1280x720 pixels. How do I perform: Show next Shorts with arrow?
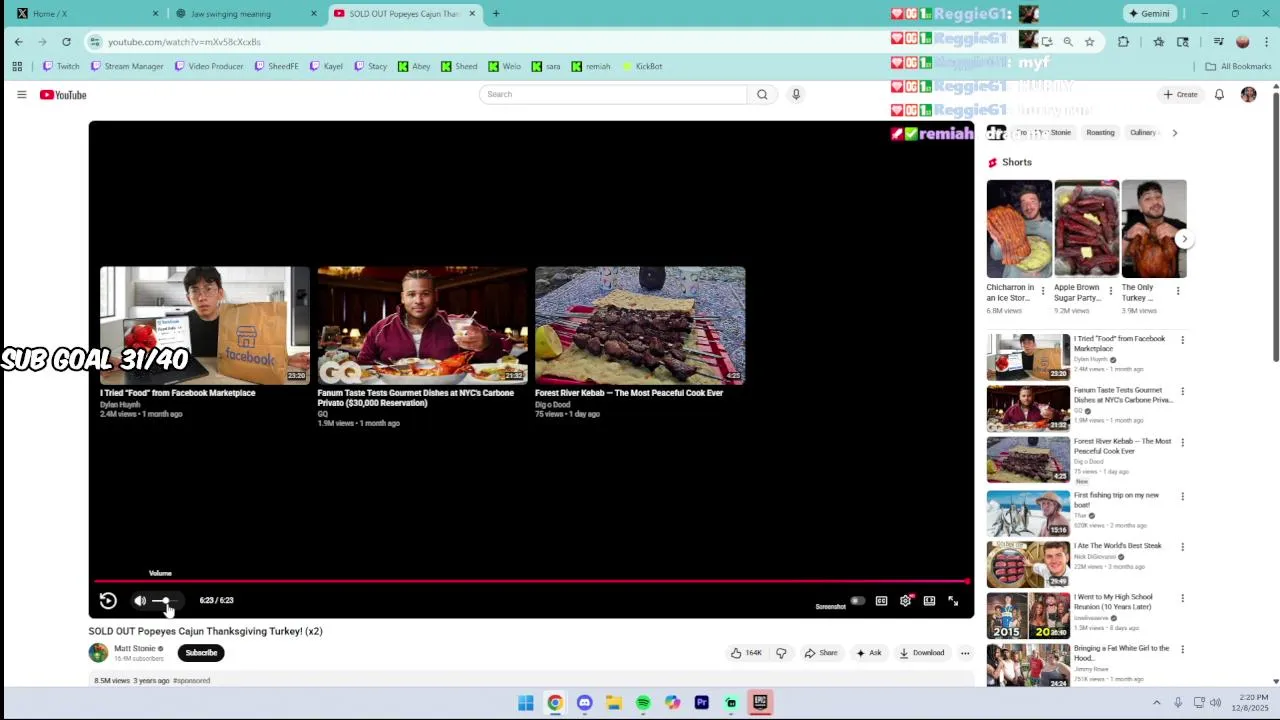(1184, 239)
